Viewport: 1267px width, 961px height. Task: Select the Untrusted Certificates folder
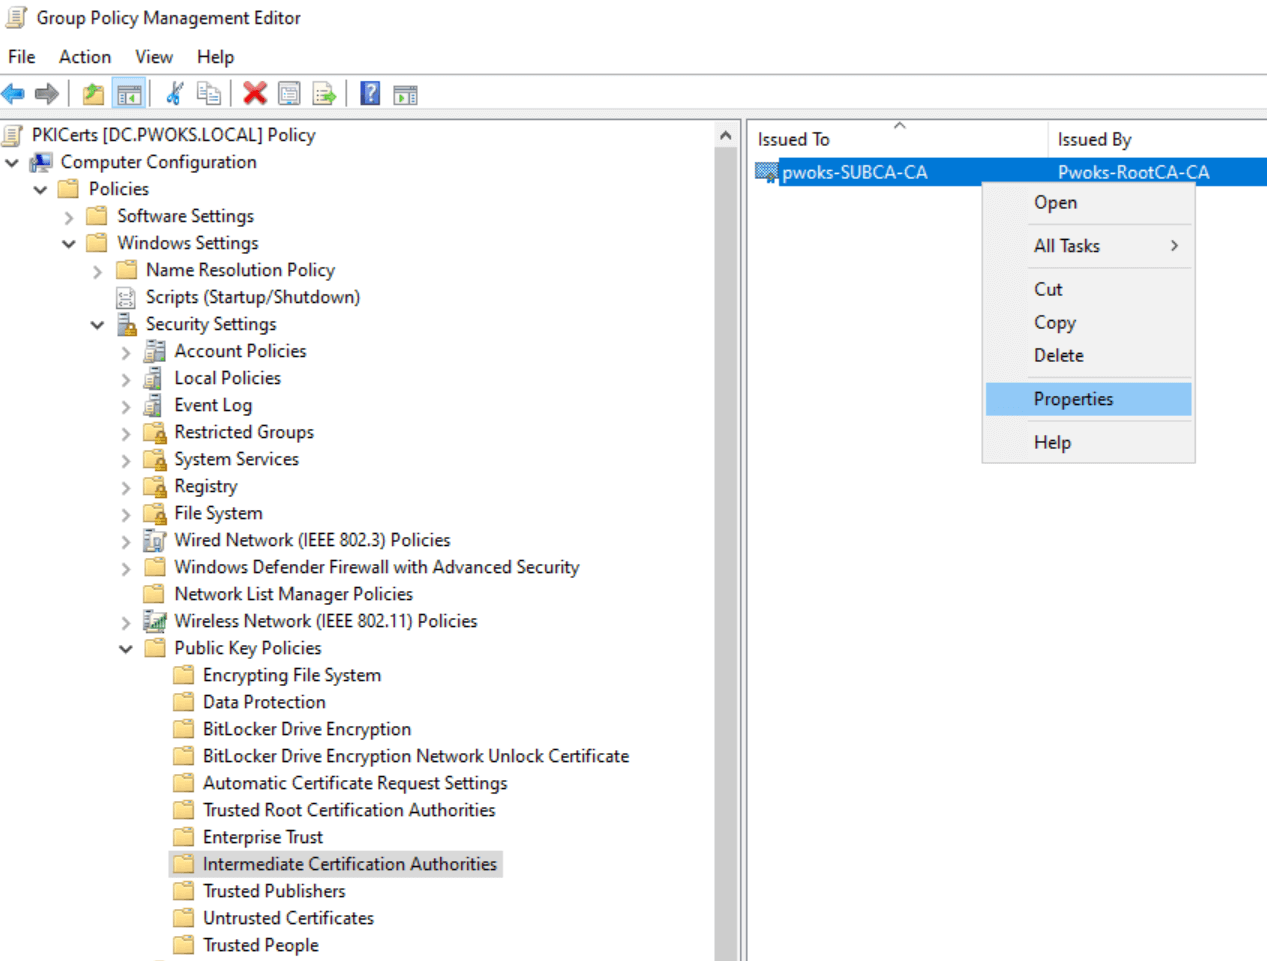288,918
